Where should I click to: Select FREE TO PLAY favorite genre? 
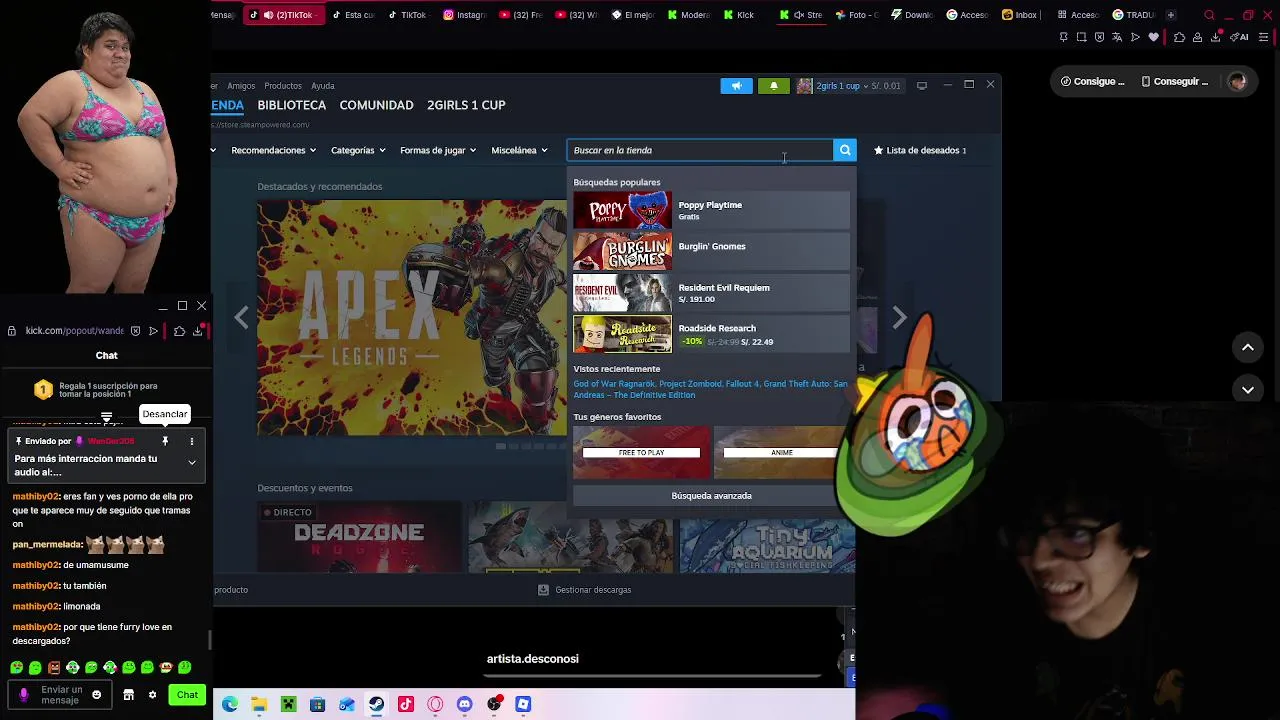(x=641, y=453)
